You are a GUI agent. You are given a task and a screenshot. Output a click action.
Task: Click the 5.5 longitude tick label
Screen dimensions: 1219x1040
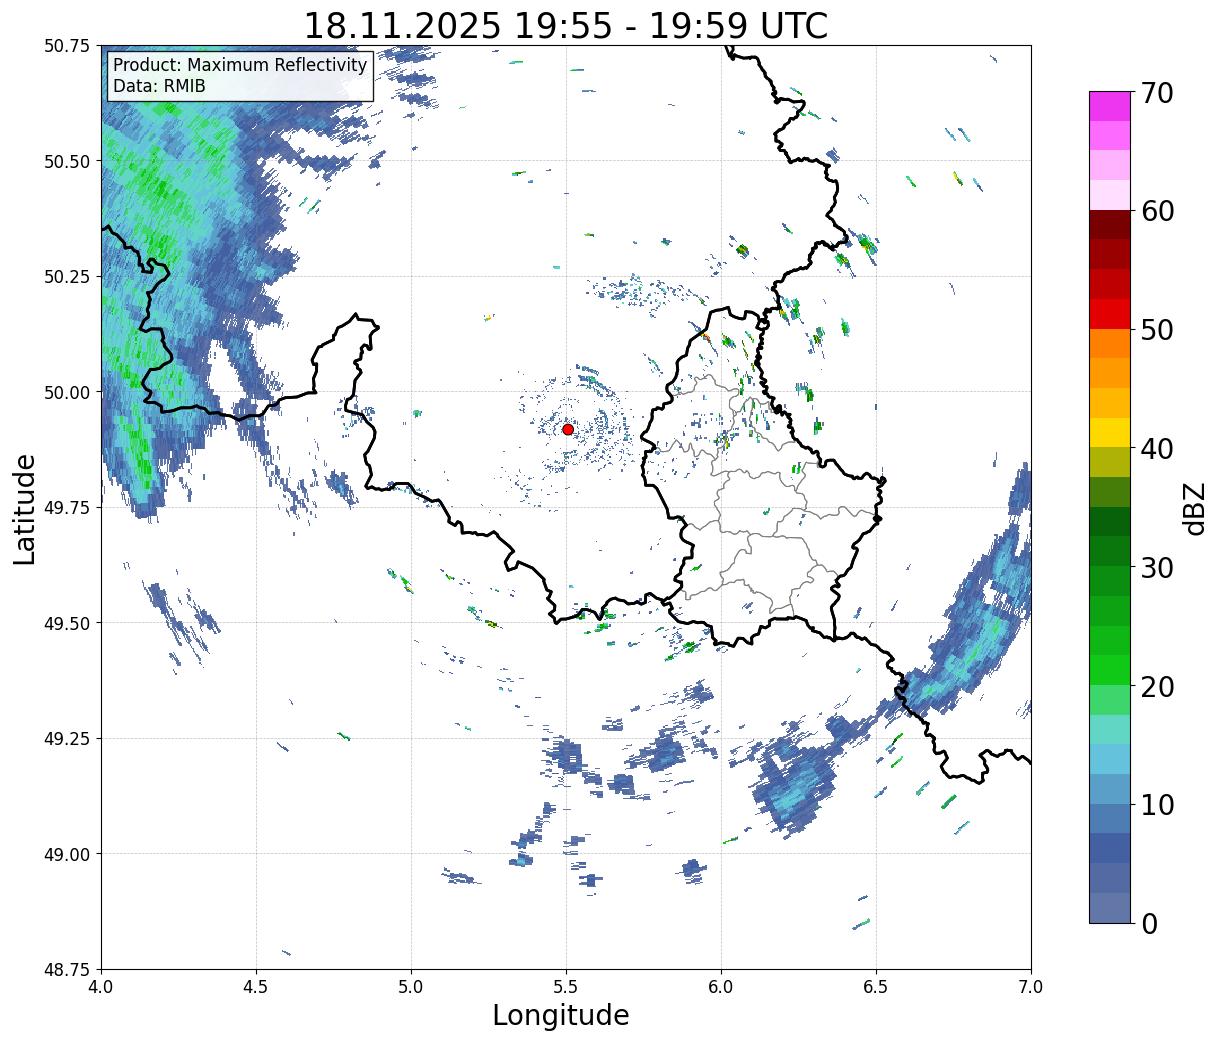pyautogui.click(x=566, y=987)
